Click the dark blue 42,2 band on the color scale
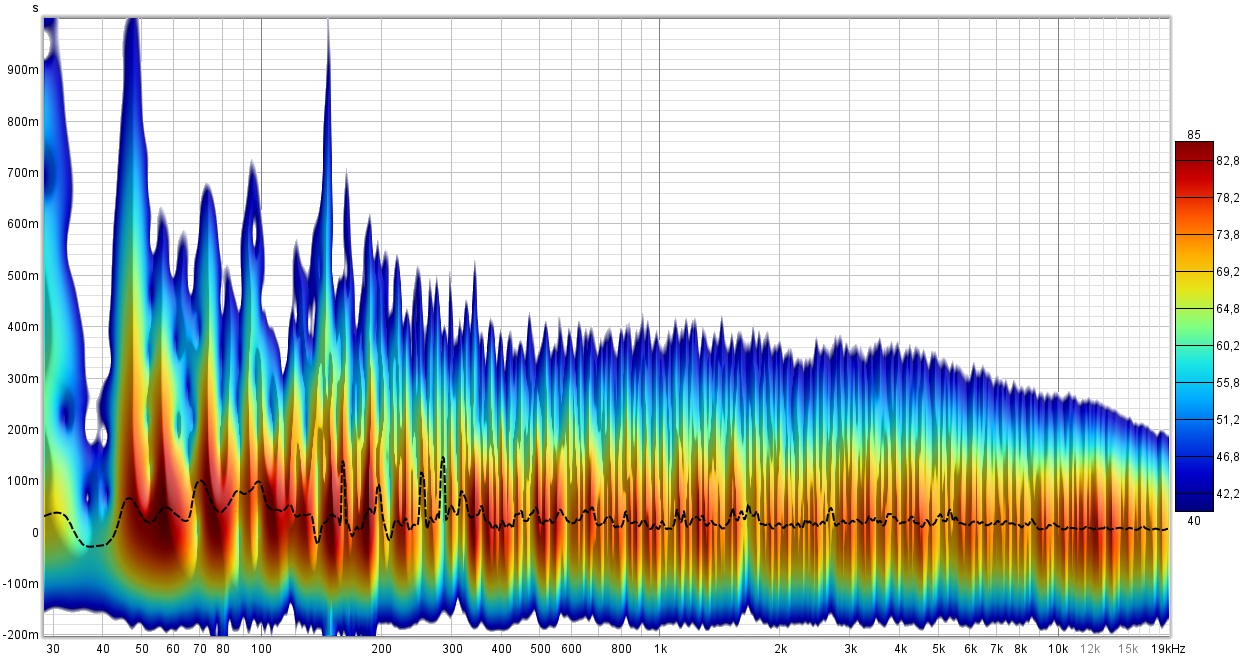The width and height of the screenshot is (1246, 661). [x=1193, y=493]
